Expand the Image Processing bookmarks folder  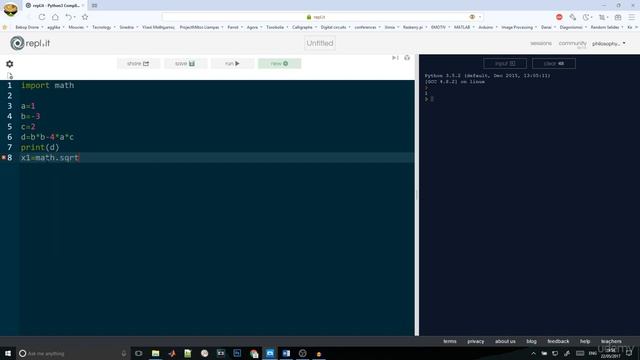(x=519, y=27)
